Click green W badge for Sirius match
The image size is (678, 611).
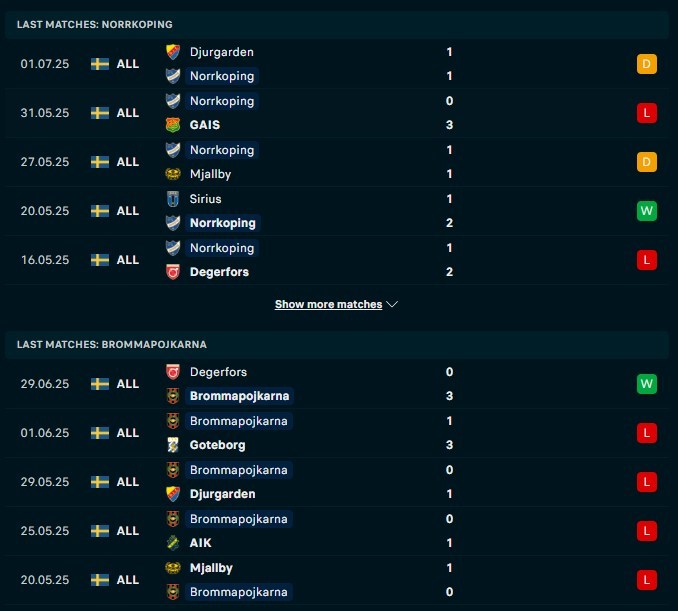[x=646, y=211]
